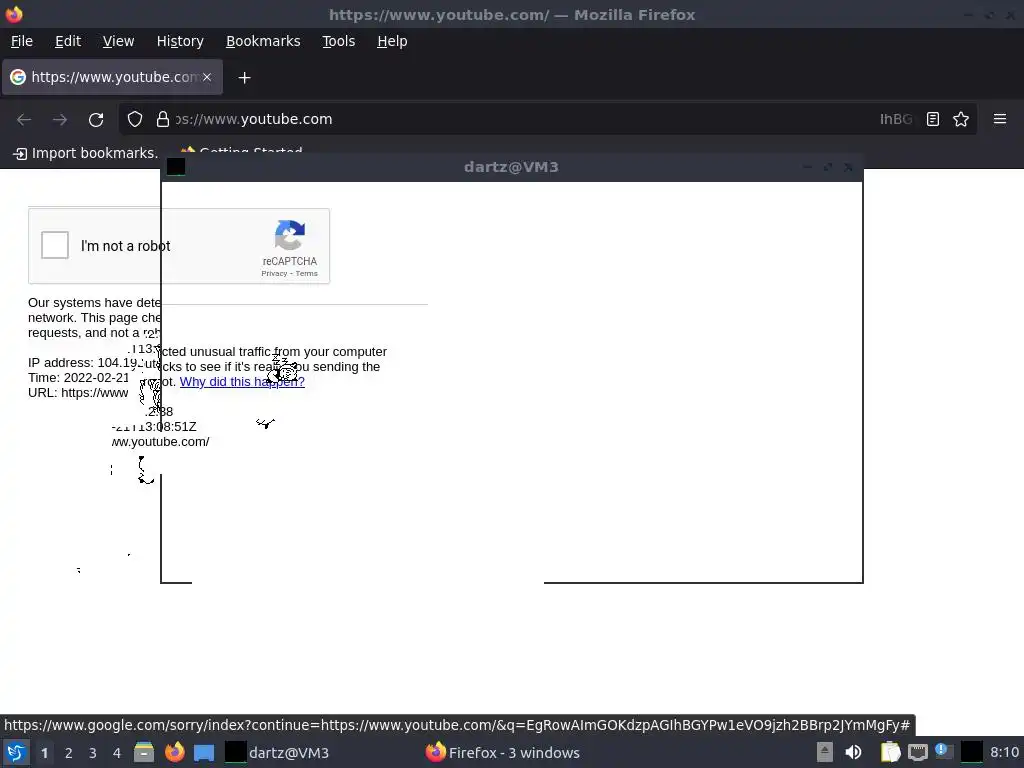Click the dartz@VM3 terminal title bar
Viewport: 1024px width, 768px height.
click(511, 167)
